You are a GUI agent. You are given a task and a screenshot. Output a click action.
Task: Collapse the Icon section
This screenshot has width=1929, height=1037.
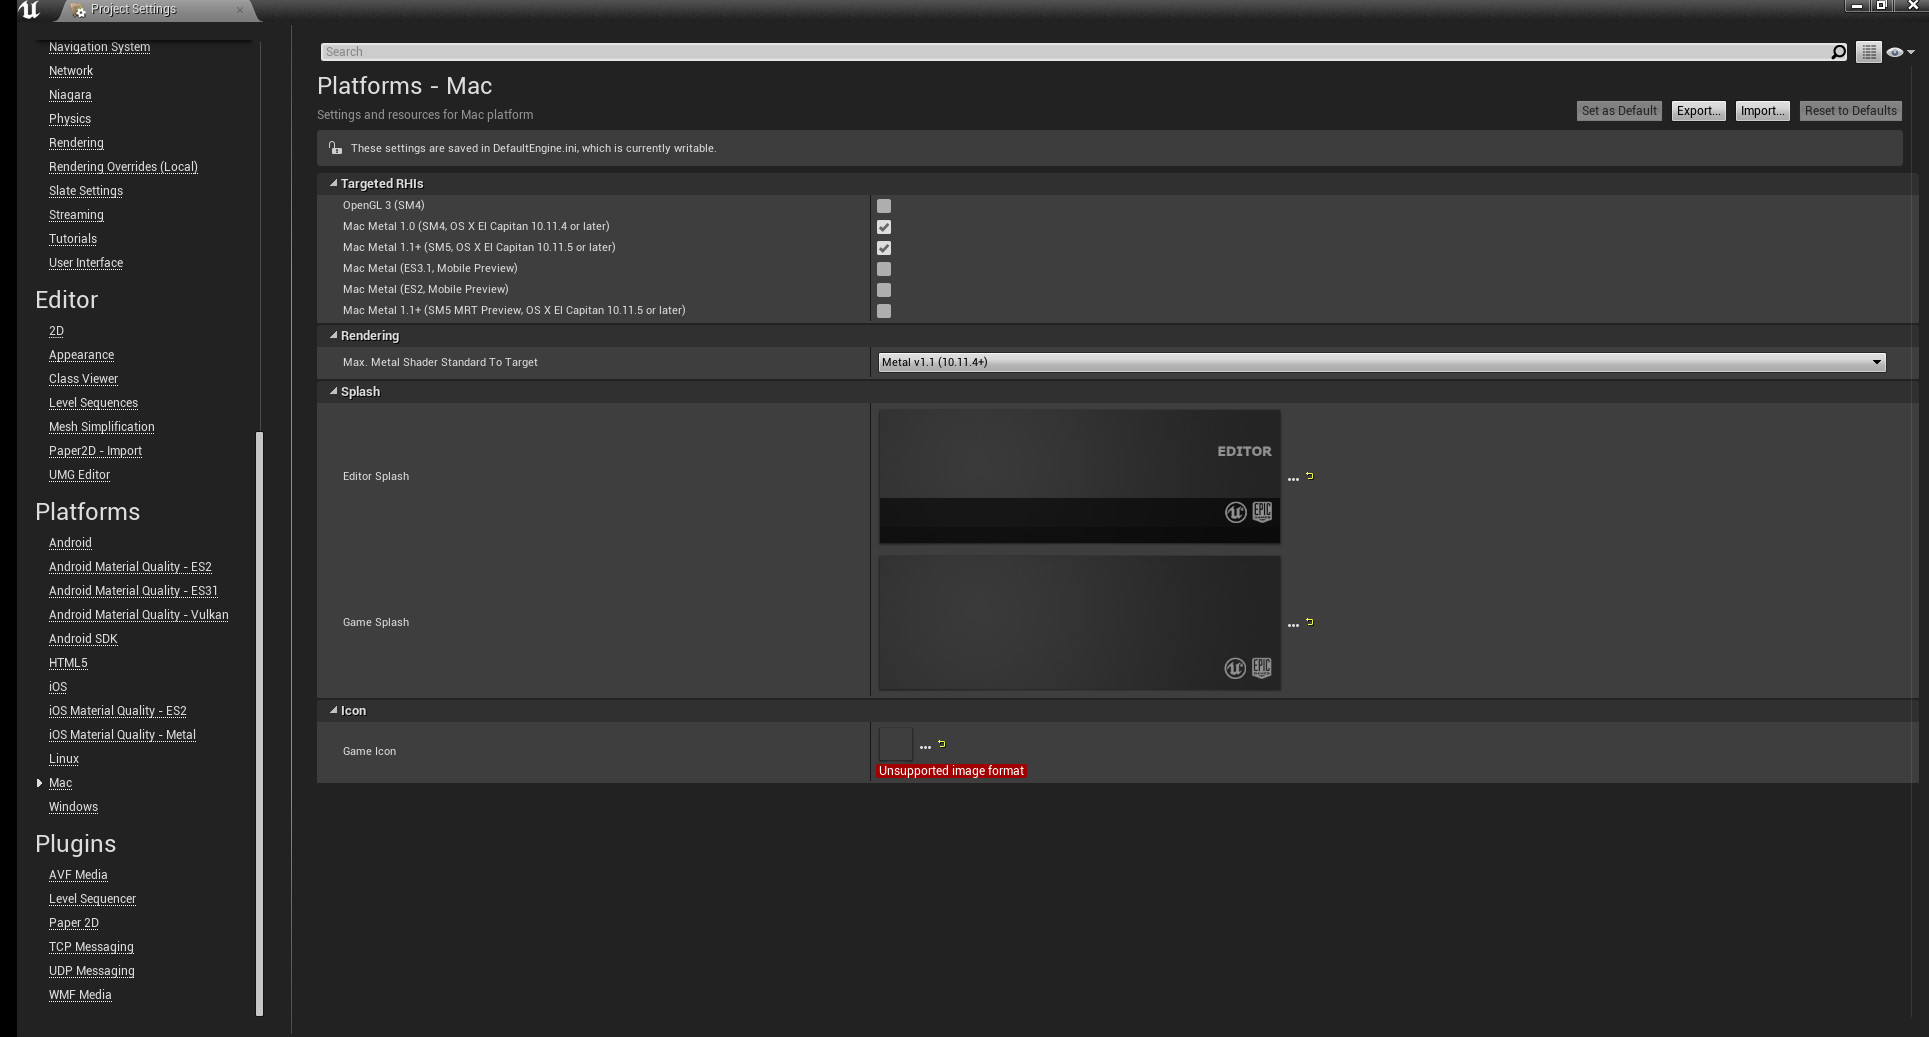click(x=334, y=710)
